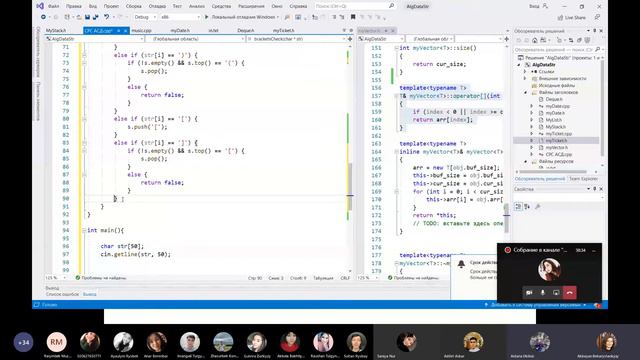Switch to the myDate.h tab
This screenshot has width=640, height=360.
180,31
